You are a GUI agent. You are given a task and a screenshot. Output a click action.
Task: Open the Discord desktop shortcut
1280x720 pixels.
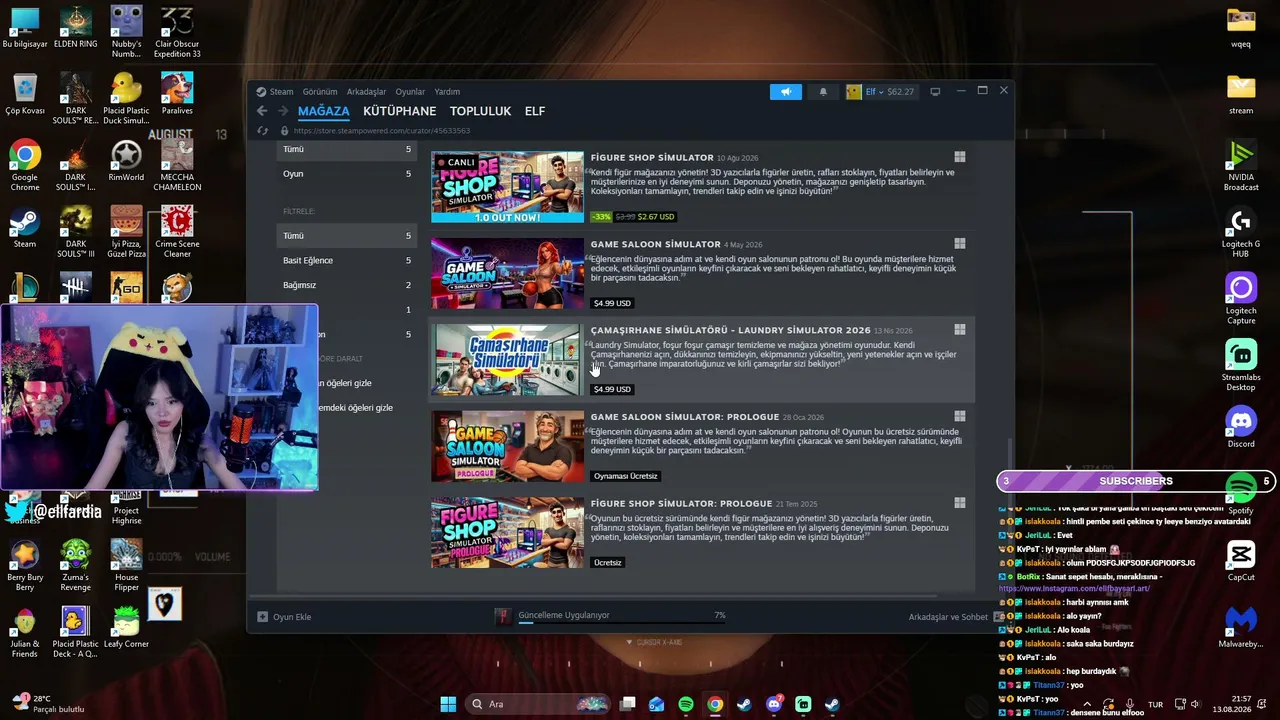click(1241, 428)
